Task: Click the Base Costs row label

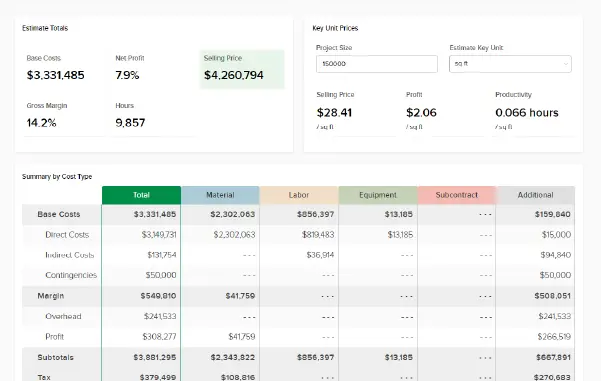Action: [x=59, y=214]
